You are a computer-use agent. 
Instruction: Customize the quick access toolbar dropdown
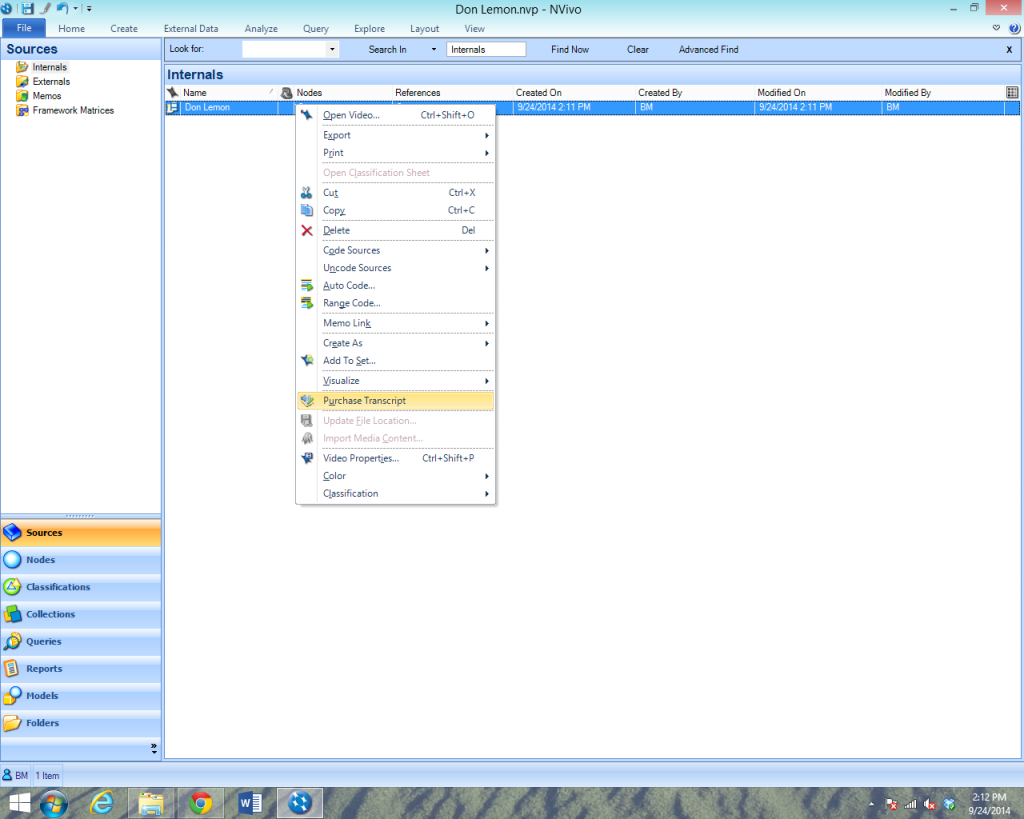89,8
